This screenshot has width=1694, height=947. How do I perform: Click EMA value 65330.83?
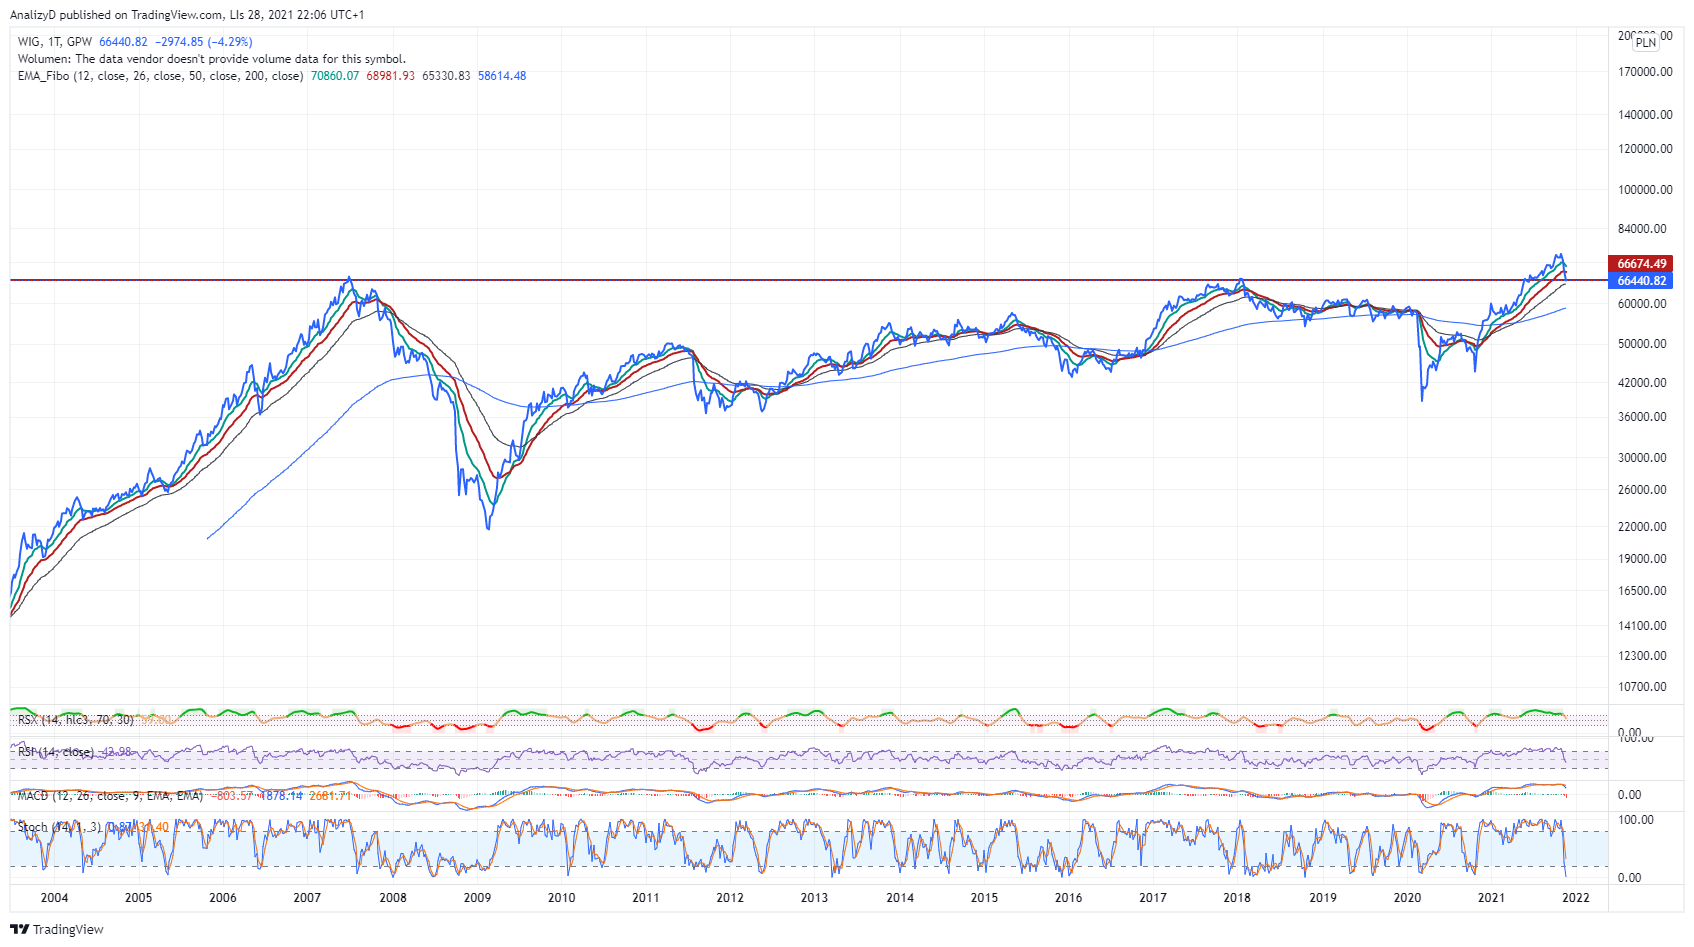446,76
